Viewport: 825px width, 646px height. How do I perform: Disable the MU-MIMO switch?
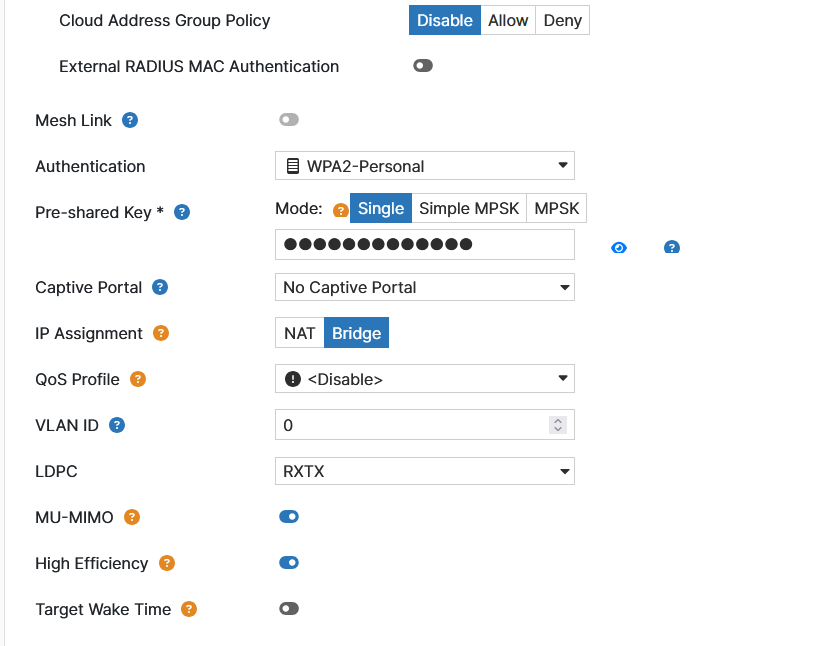point(289,517)
